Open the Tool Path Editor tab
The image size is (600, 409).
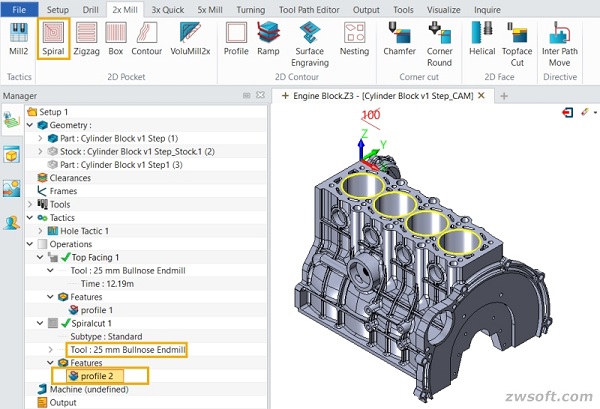(x=309, y=10)
